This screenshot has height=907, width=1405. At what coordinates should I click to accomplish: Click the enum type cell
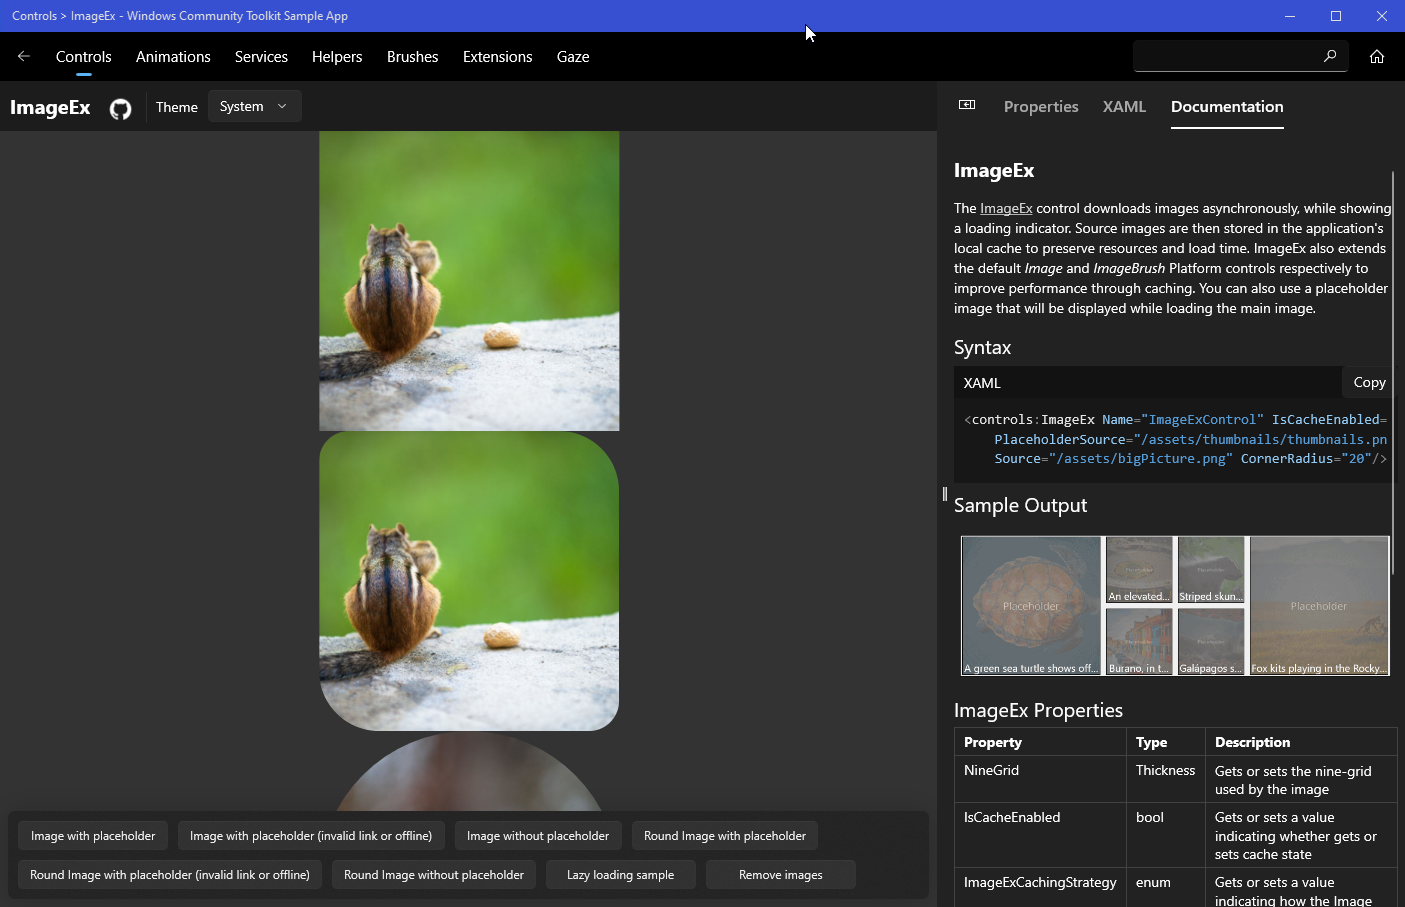(x=1166, y=888)
